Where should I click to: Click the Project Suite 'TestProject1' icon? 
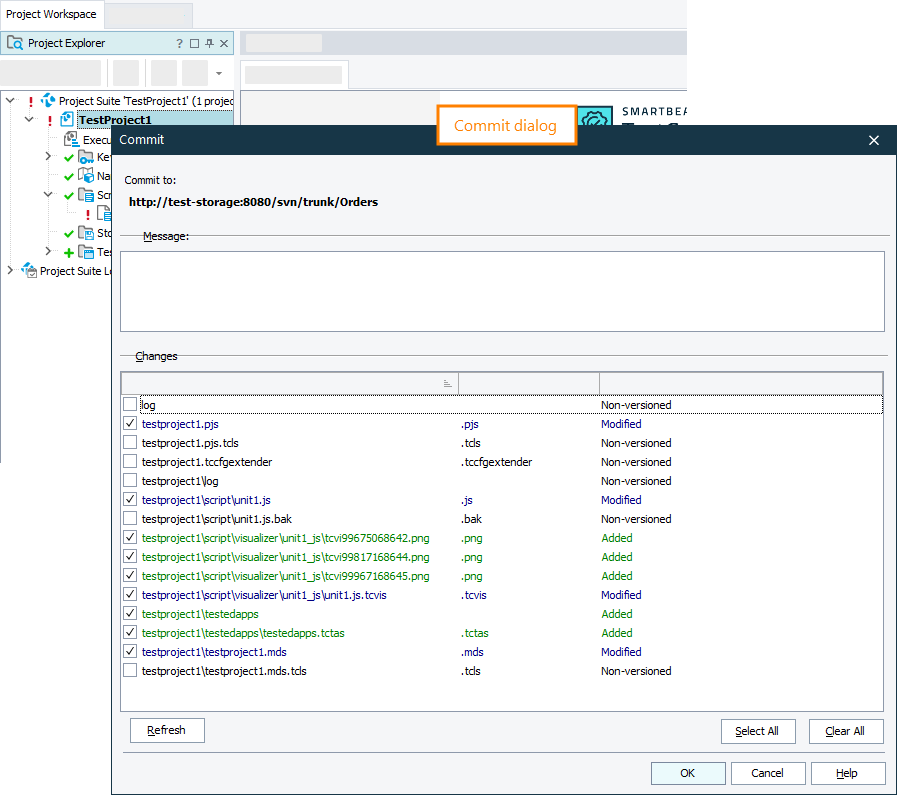48,101
